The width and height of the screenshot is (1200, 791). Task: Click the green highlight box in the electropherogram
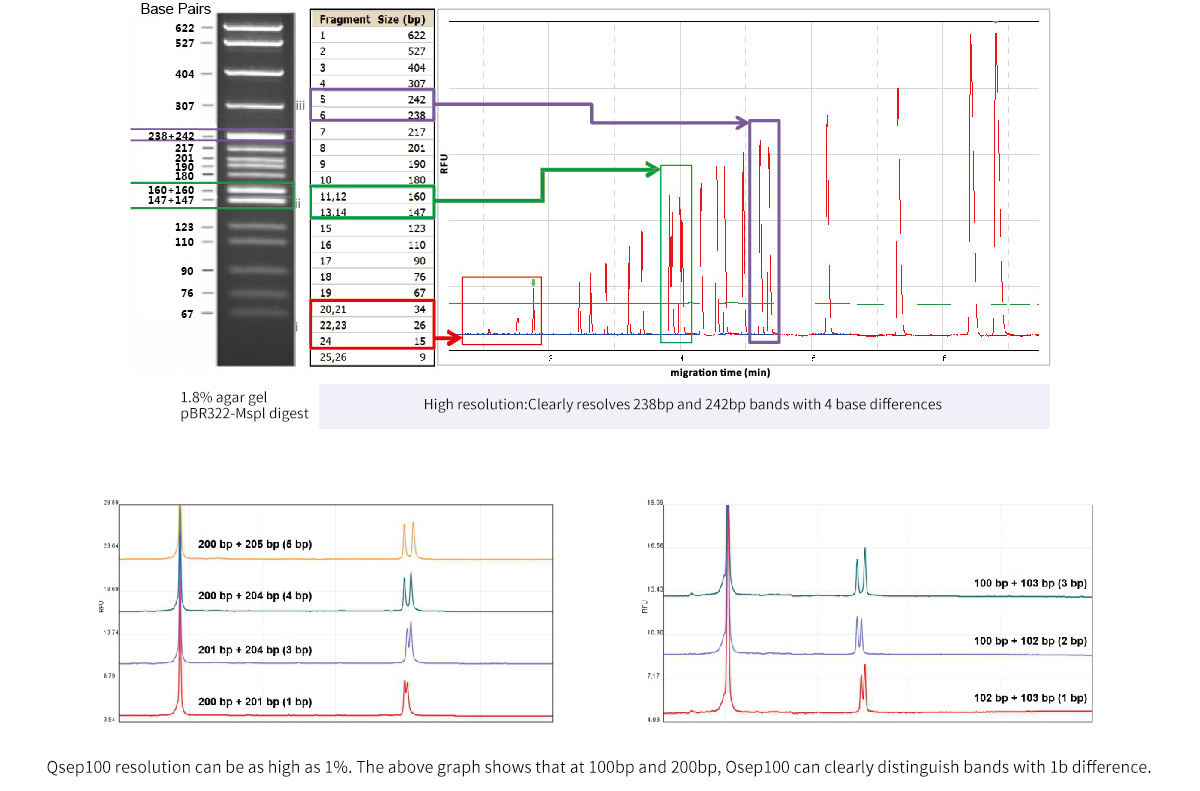pyautogui.click(x=676, y=252)
